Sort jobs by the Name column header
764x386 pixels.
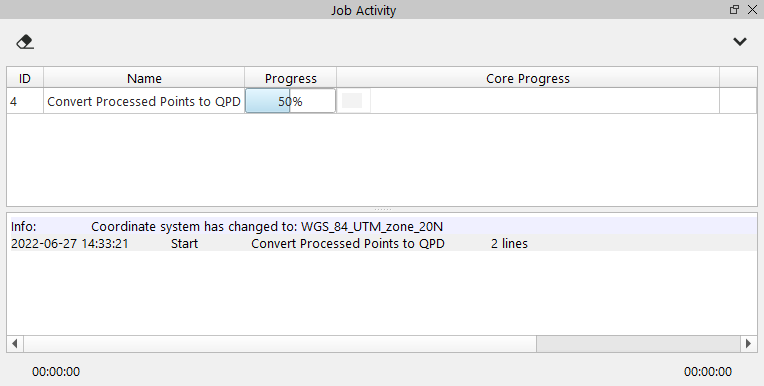tap(144, 78)
